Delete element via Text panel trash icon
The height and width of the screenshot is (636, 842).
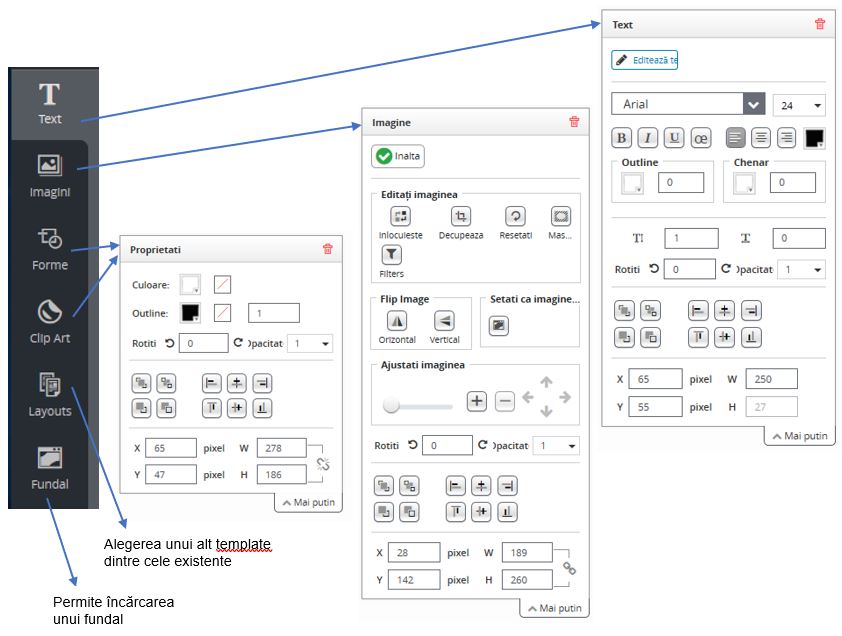click(820, 24)
